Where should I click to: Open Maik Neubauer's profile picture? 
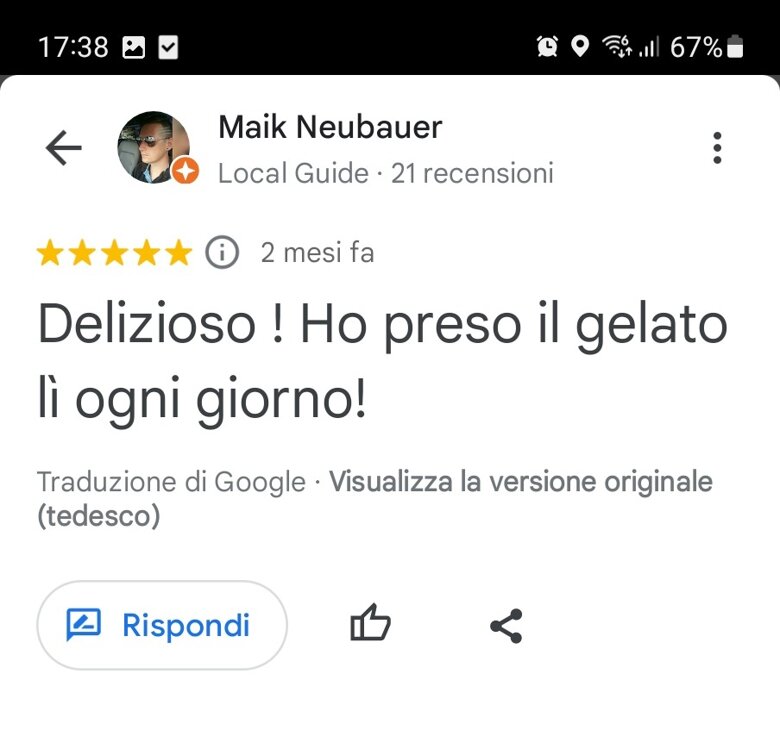click(x=153, y=147)
